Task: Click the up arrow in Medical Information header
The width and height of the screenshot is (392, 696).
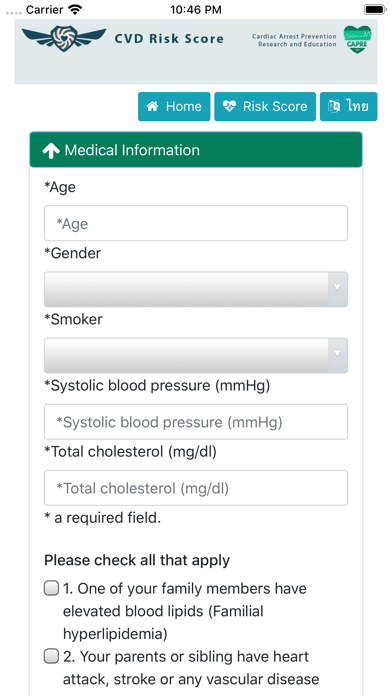Action: click(x=51, y=151)
